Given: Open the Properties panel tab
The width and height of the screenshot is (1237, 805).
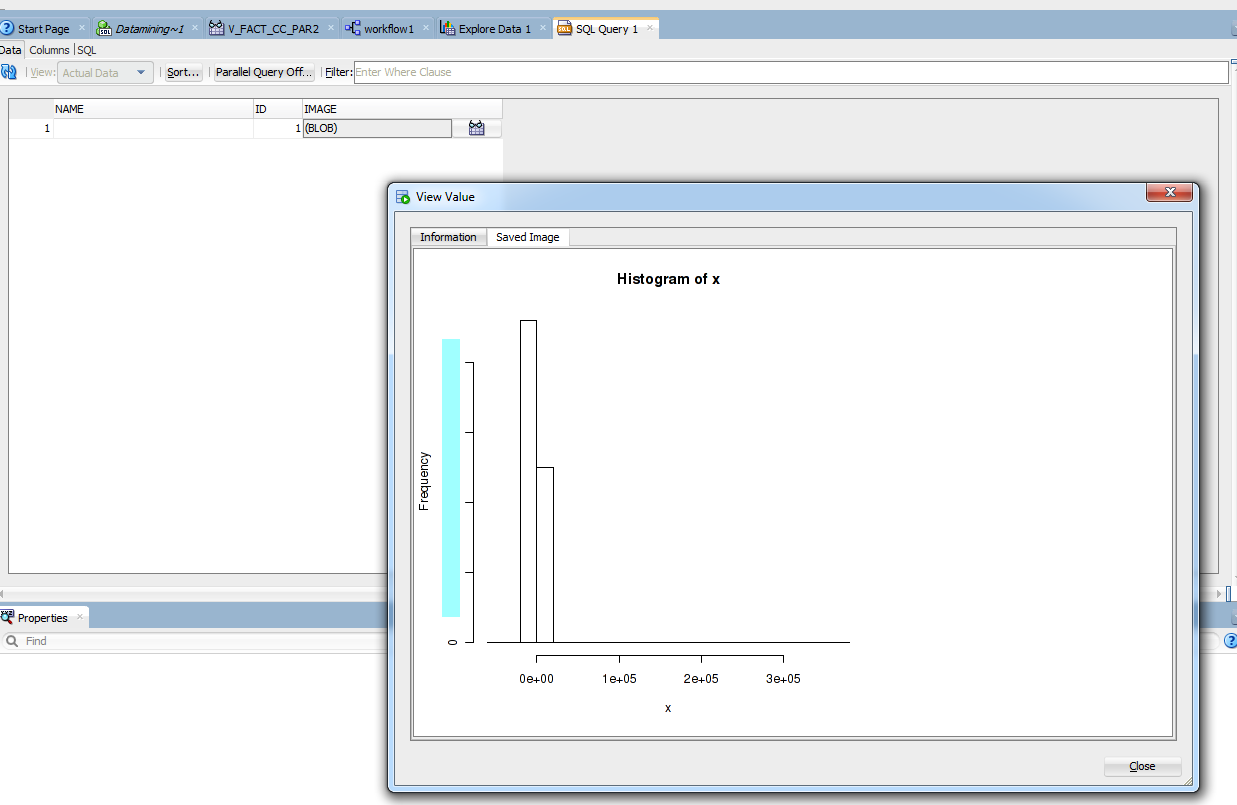Looking at the screenshot, I should pos(43,618).
